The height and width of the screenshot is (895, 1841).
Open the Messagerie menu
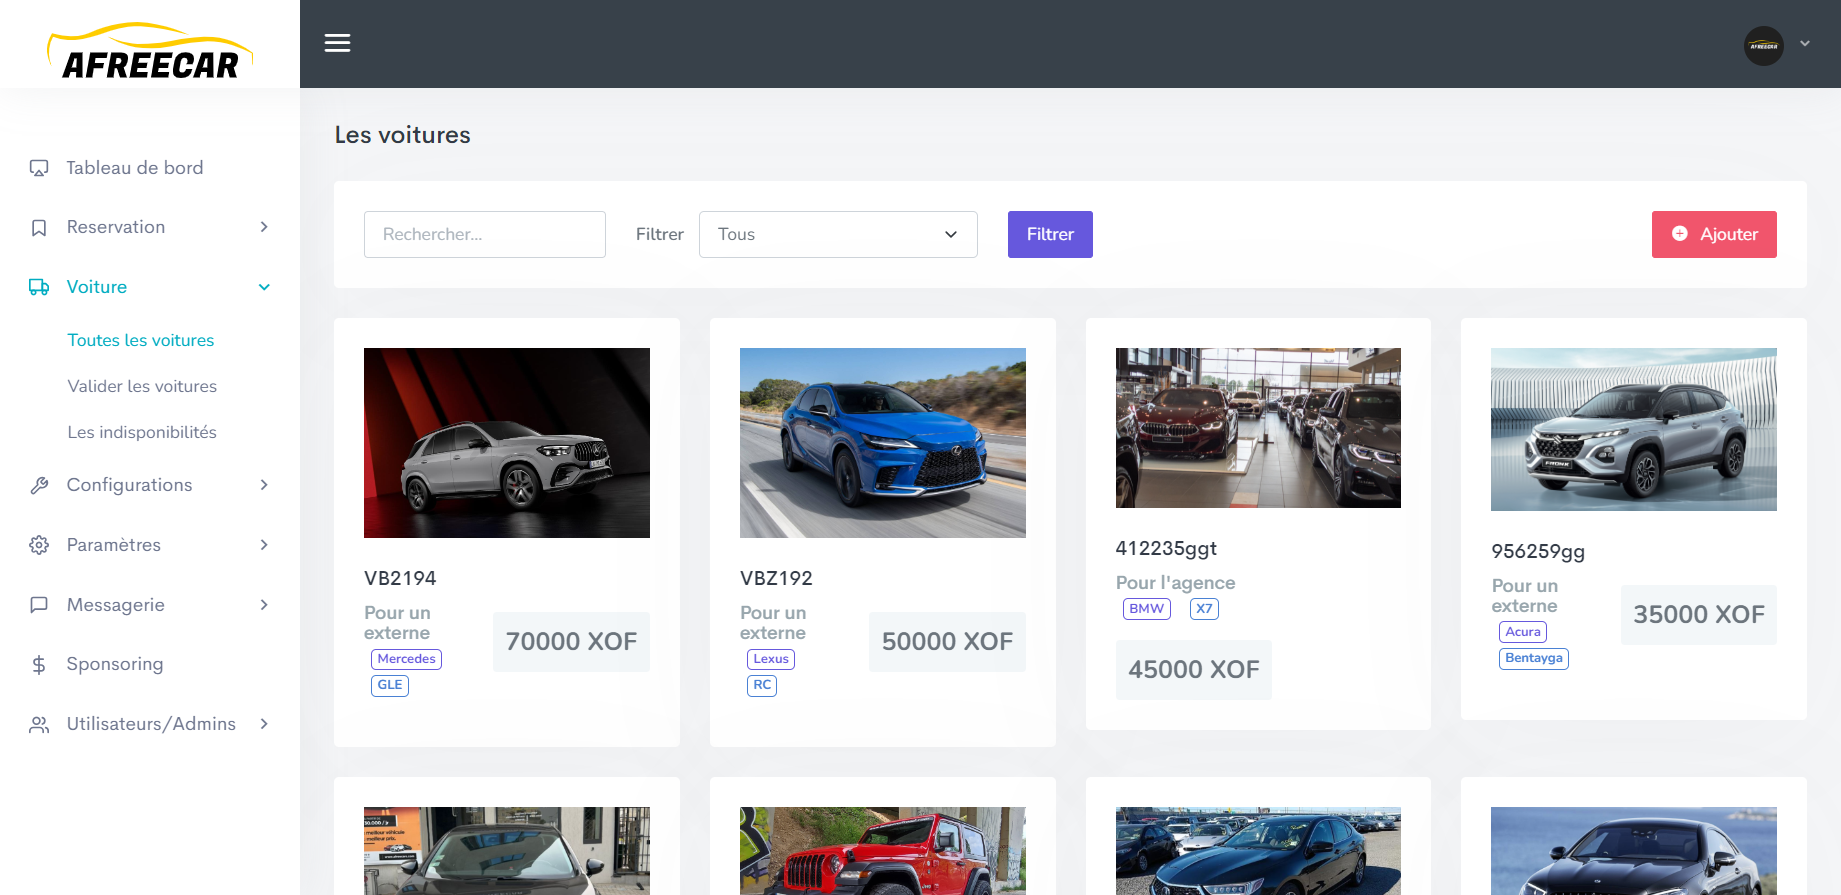(116, 605)
